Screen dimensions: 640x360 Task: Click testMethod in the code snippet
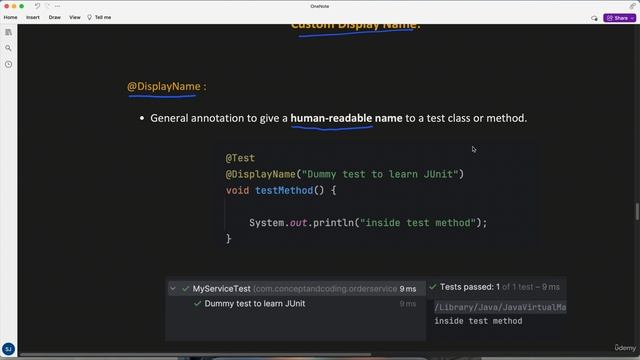[284, 191]
